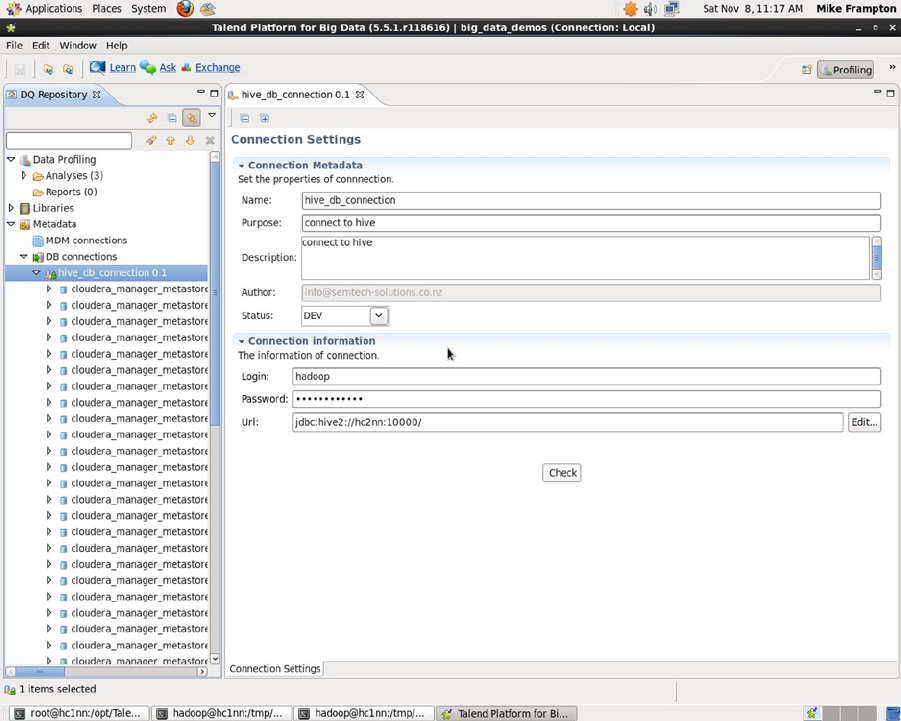Open the DQ Repository view menu triangle
Image resolution: width=901 pixels, height=721 pixels.
tap(212, 115)
